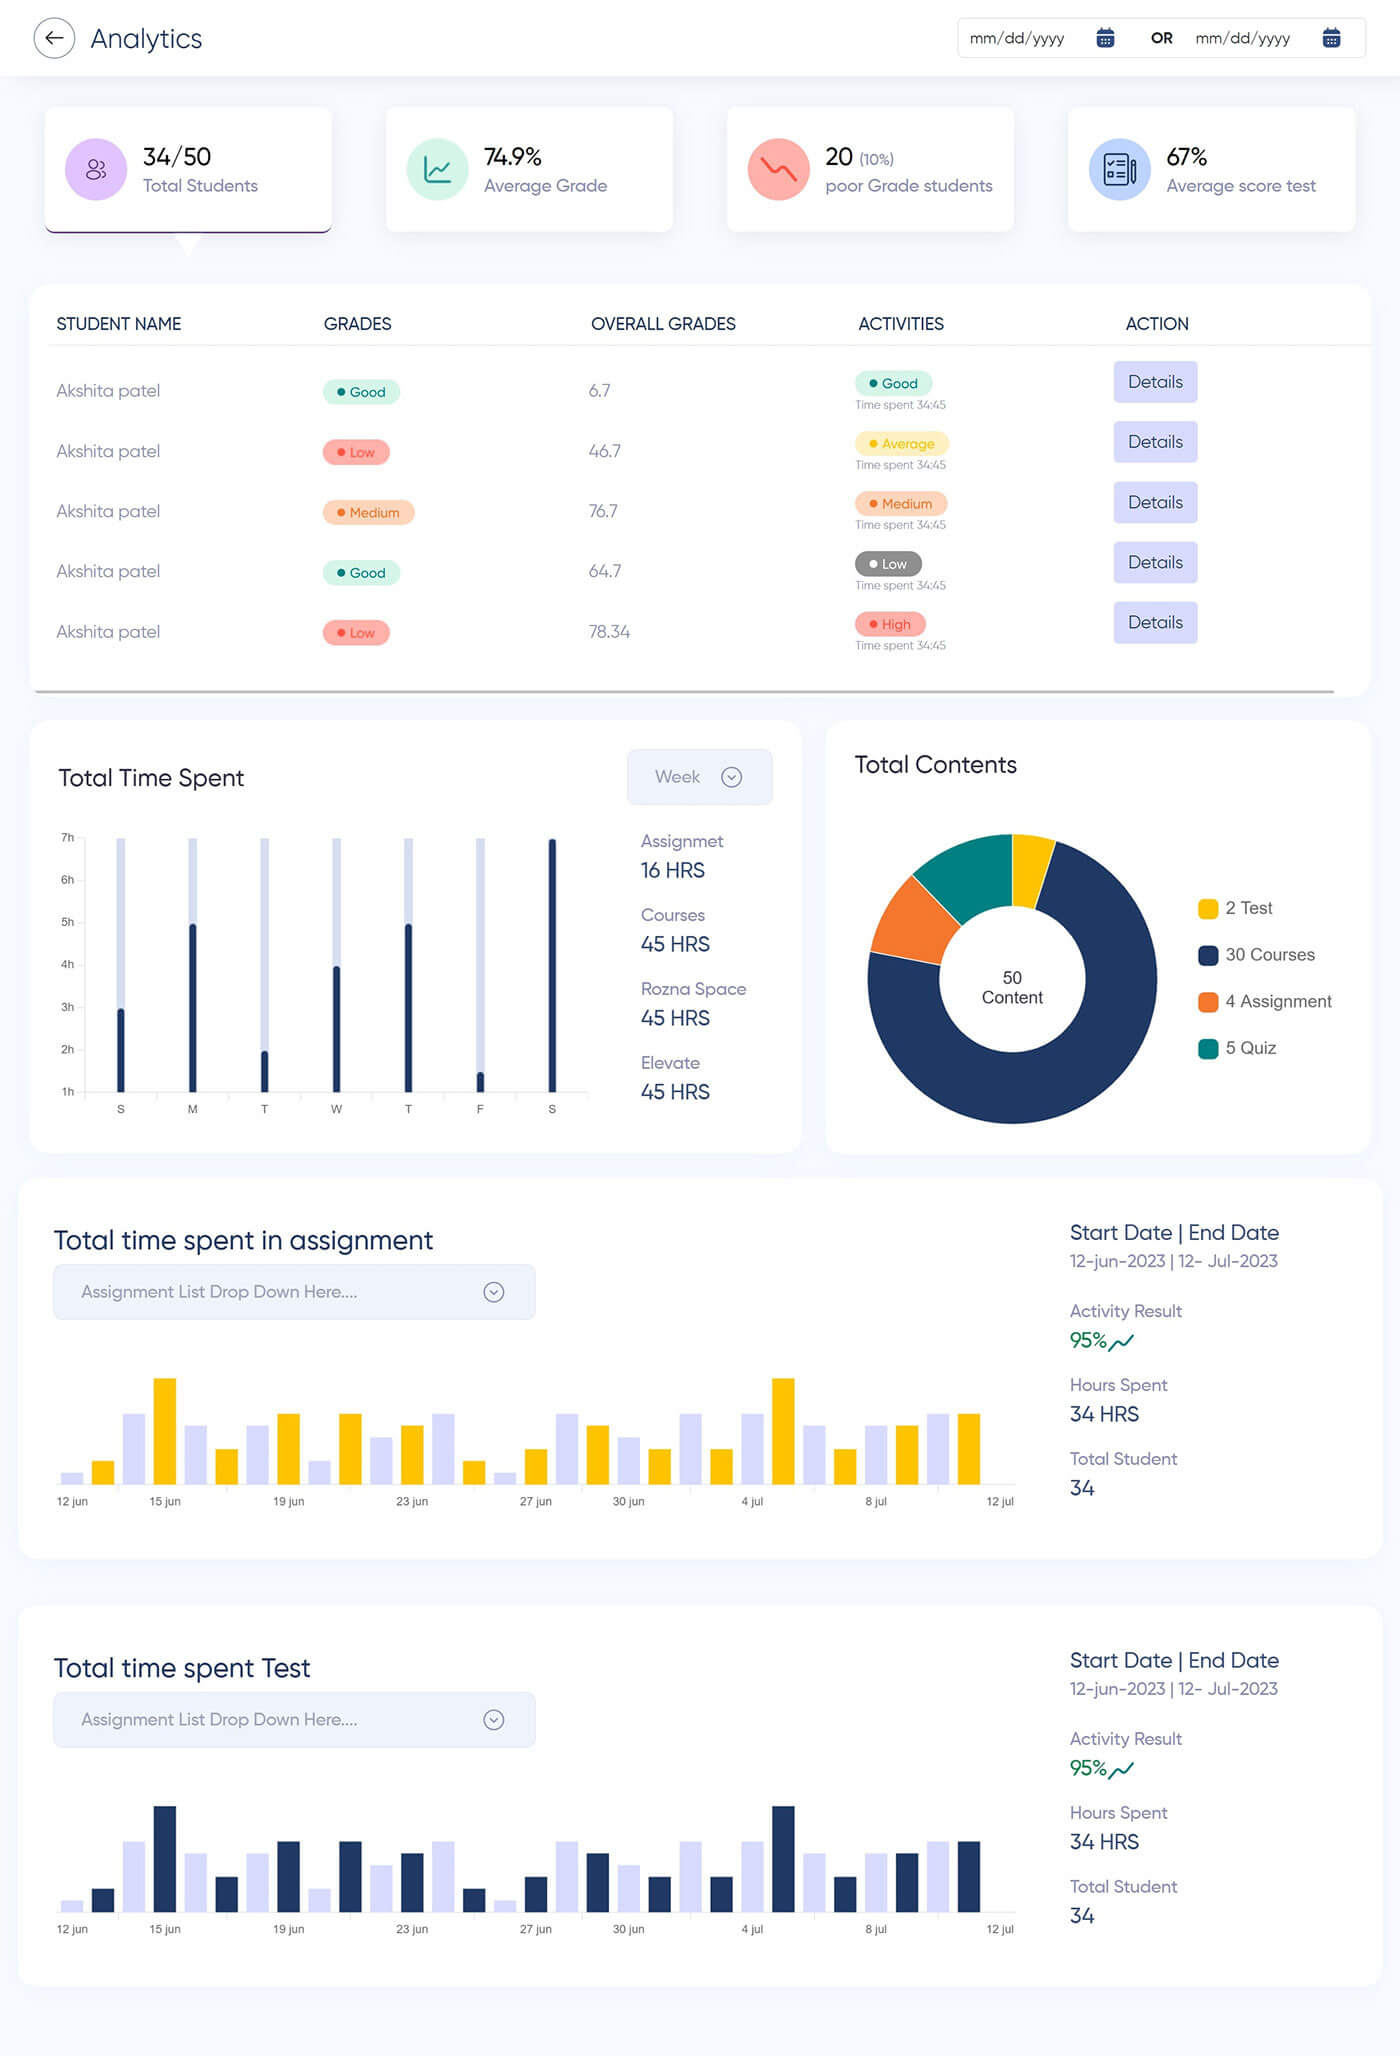Open Details for the student with 78.34 grade
The image size is (1400, 2056).
click(x=1155, y=622)
